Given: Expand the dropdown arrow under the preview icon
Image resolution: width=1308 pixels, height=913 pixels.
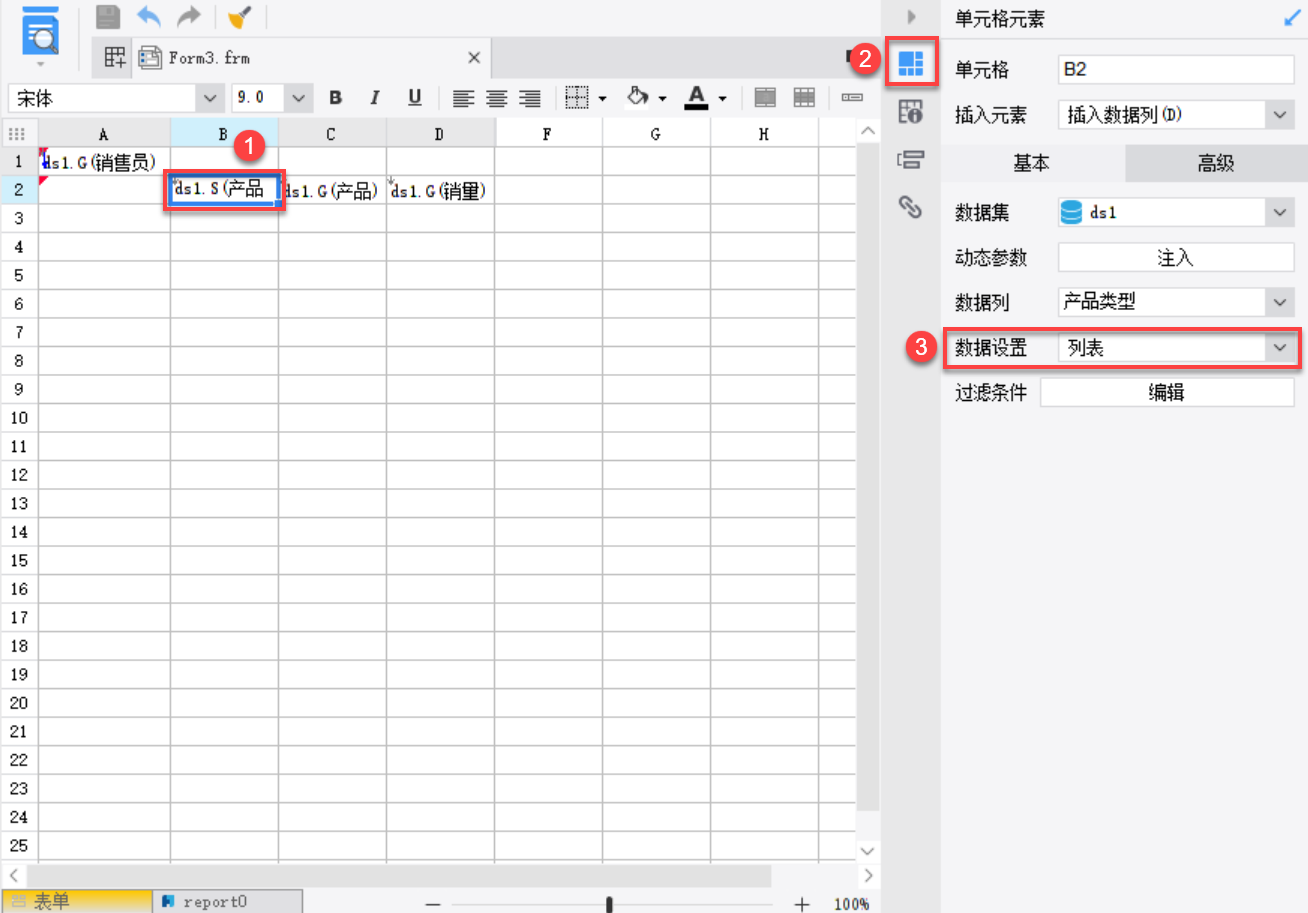Looking at the screenshot, I should click(x=40, y=65).
